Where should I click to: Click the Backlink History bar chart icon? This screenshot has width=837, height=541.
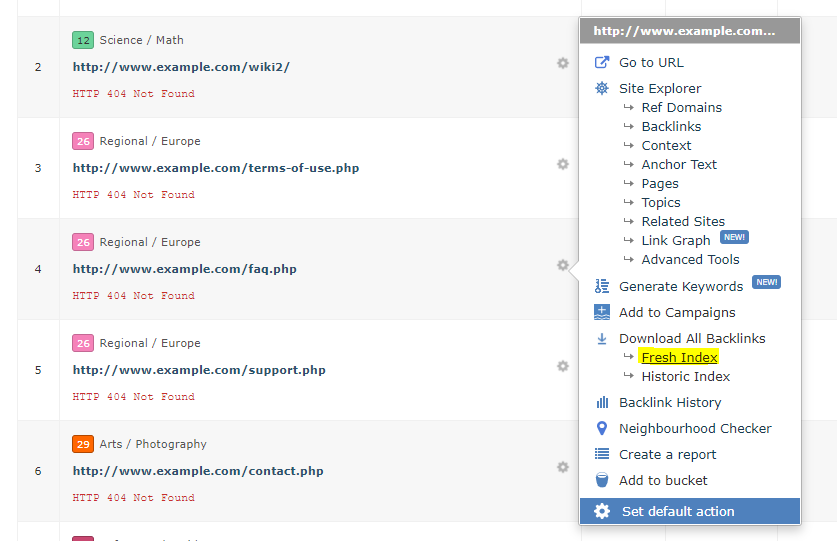tap(602, 402)
